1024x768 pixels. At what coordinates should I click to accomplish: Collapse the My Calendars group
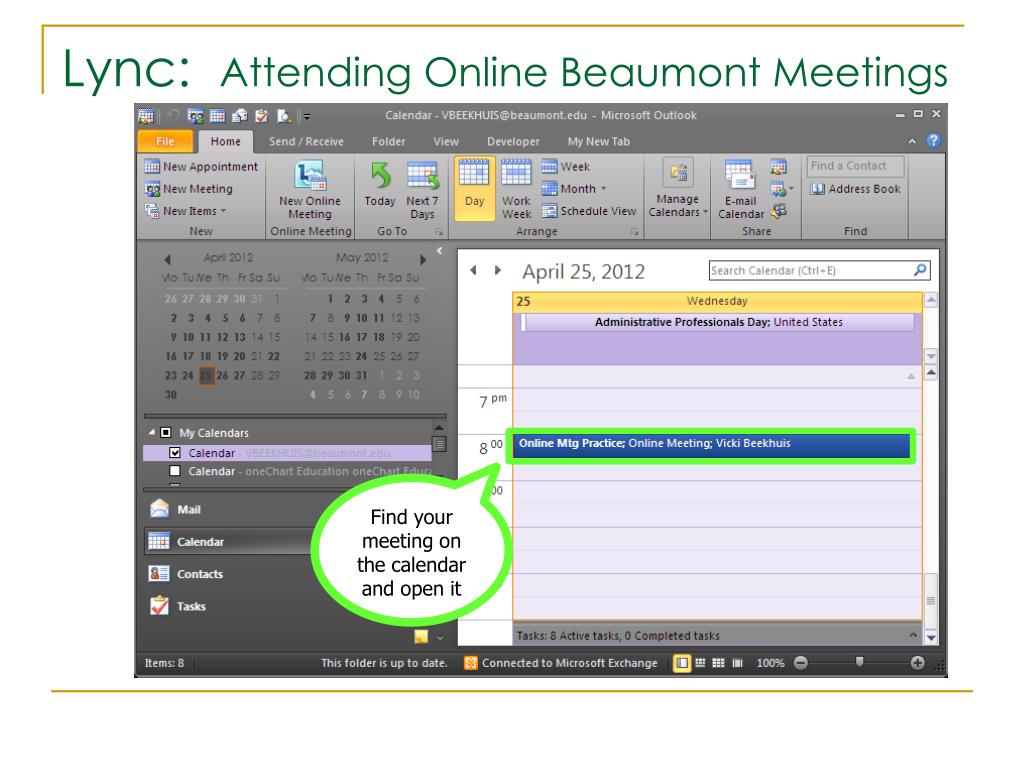tap(152, 432)
